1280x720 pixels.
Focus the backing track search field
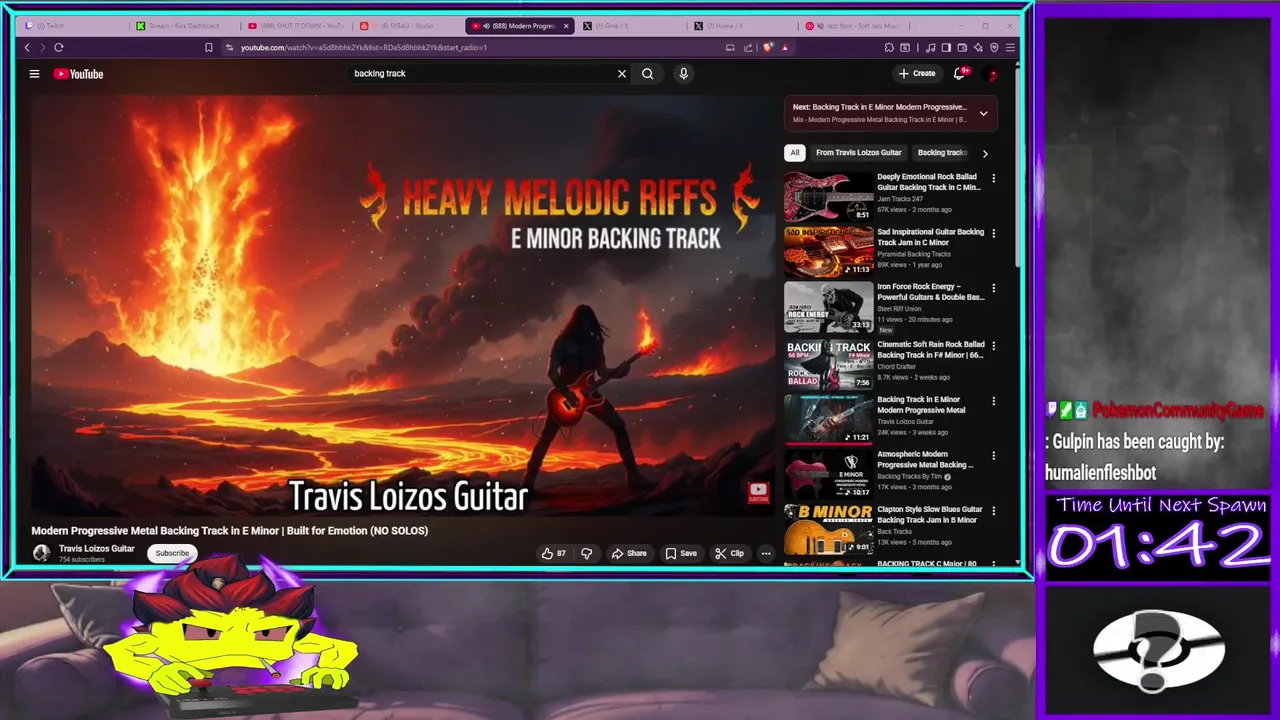(x=480, y=73)
